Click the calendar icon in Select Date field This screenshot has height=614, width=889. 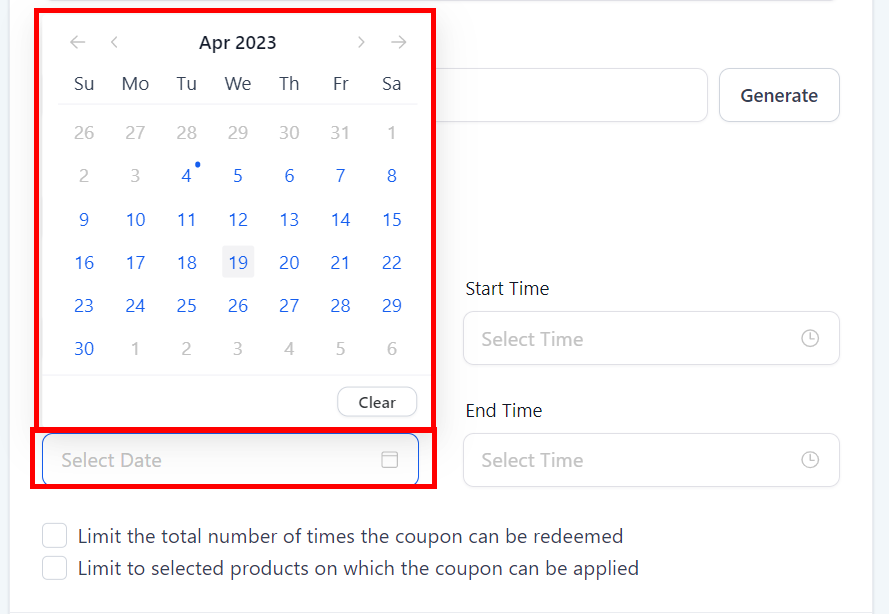tap(390, 460)
